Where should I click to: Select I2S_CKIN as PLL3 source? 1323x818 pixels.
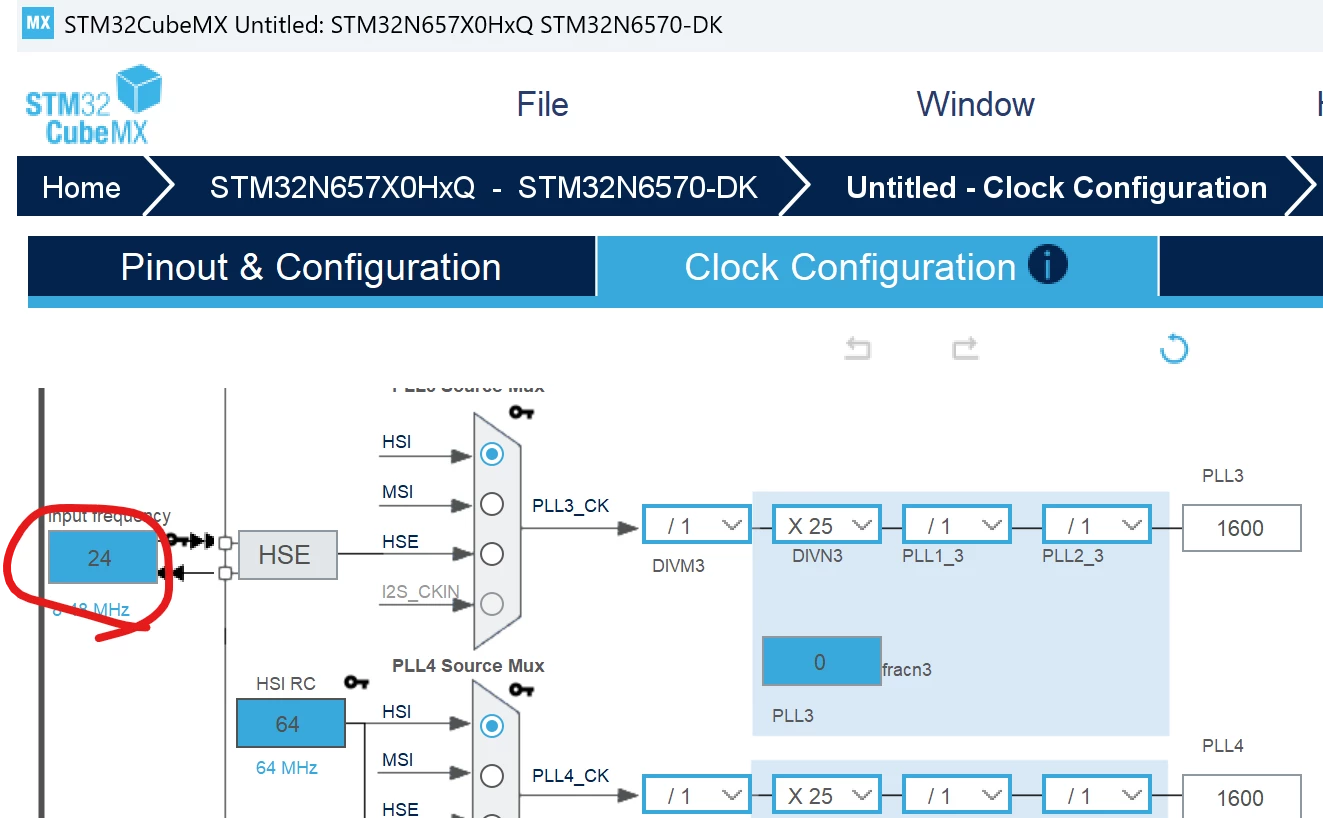click(491, 604)
